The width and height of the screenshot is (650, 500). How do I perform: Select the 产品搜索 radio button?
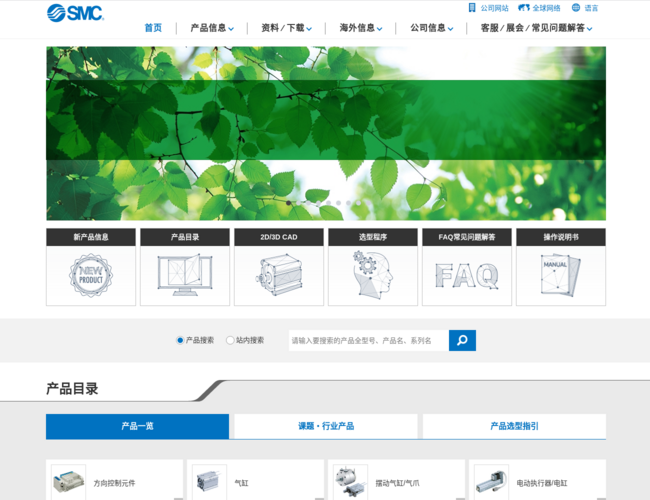pyautogui.click(x=180, y=340)
